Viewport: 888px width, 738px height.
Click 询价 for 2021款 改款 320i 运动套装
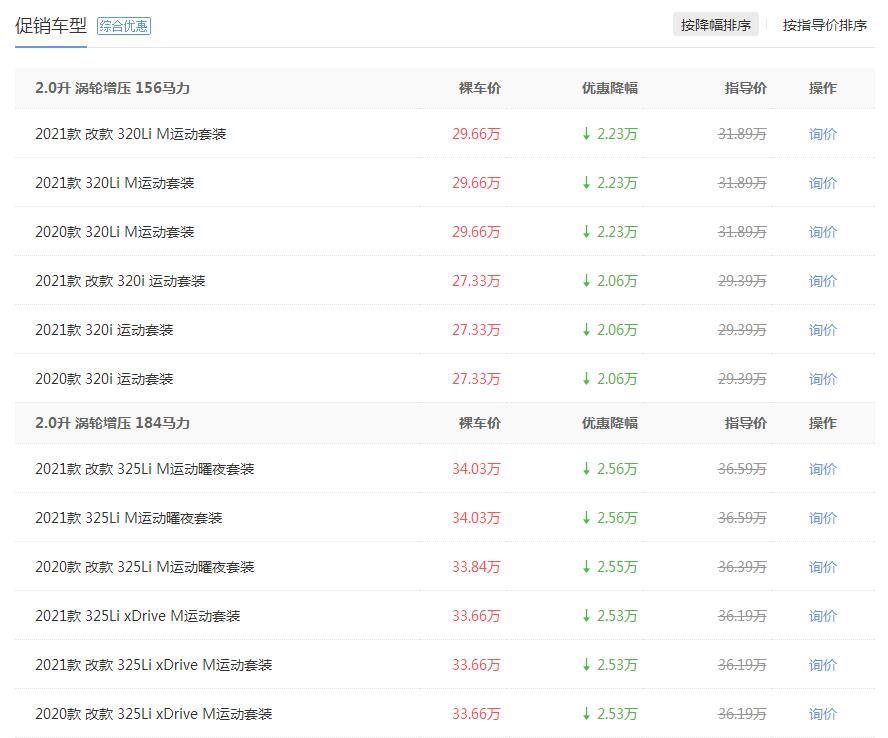(x=822, y=281)
